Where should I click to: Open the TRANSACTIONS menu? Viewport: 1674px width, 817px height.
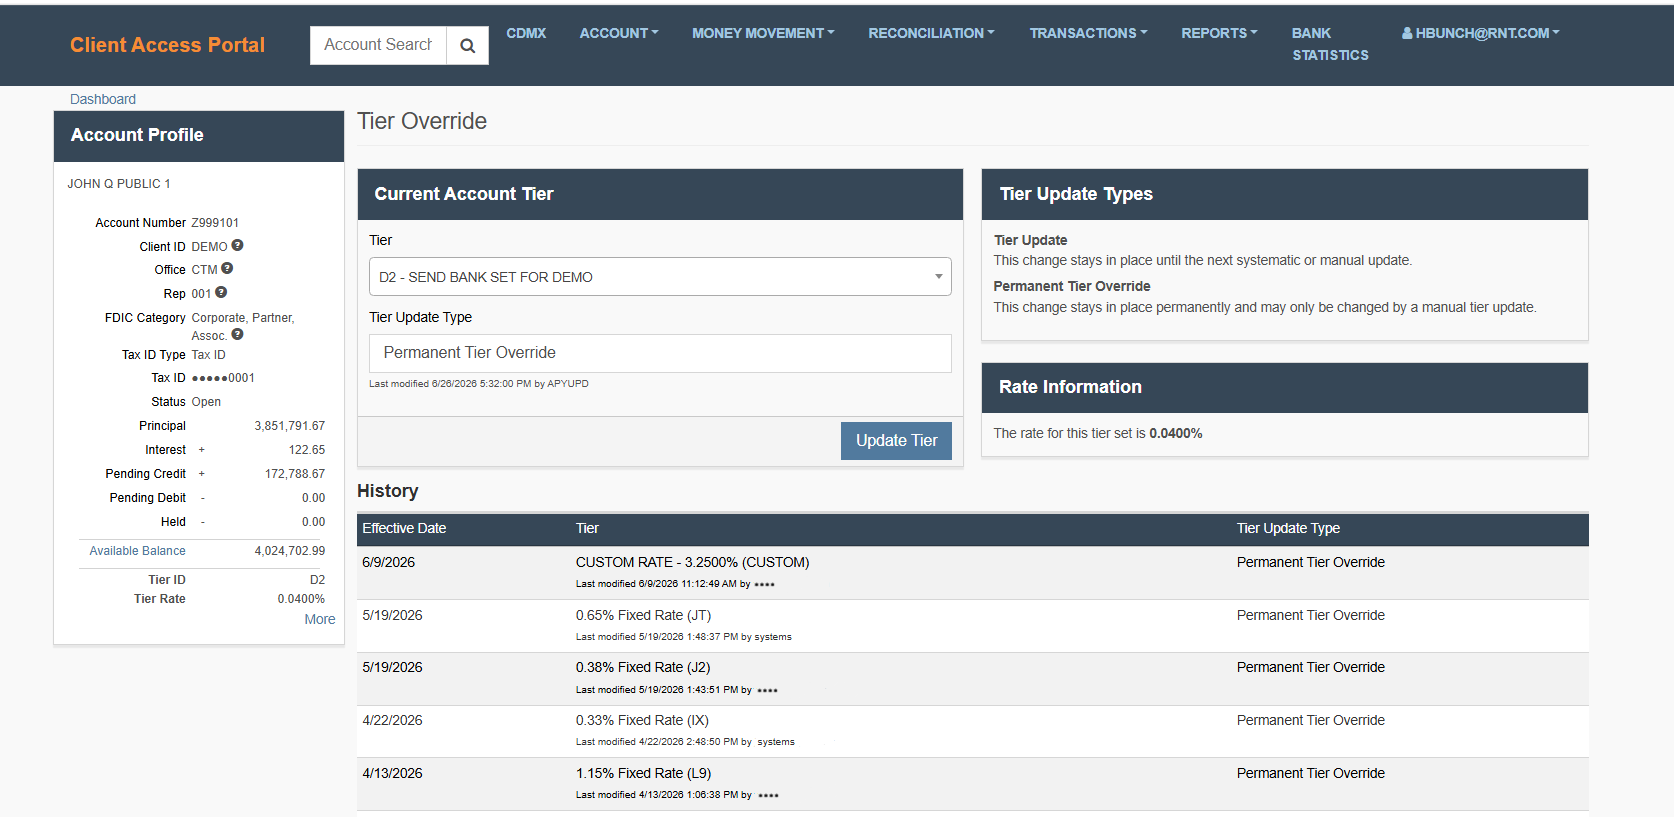(1088, 33)
